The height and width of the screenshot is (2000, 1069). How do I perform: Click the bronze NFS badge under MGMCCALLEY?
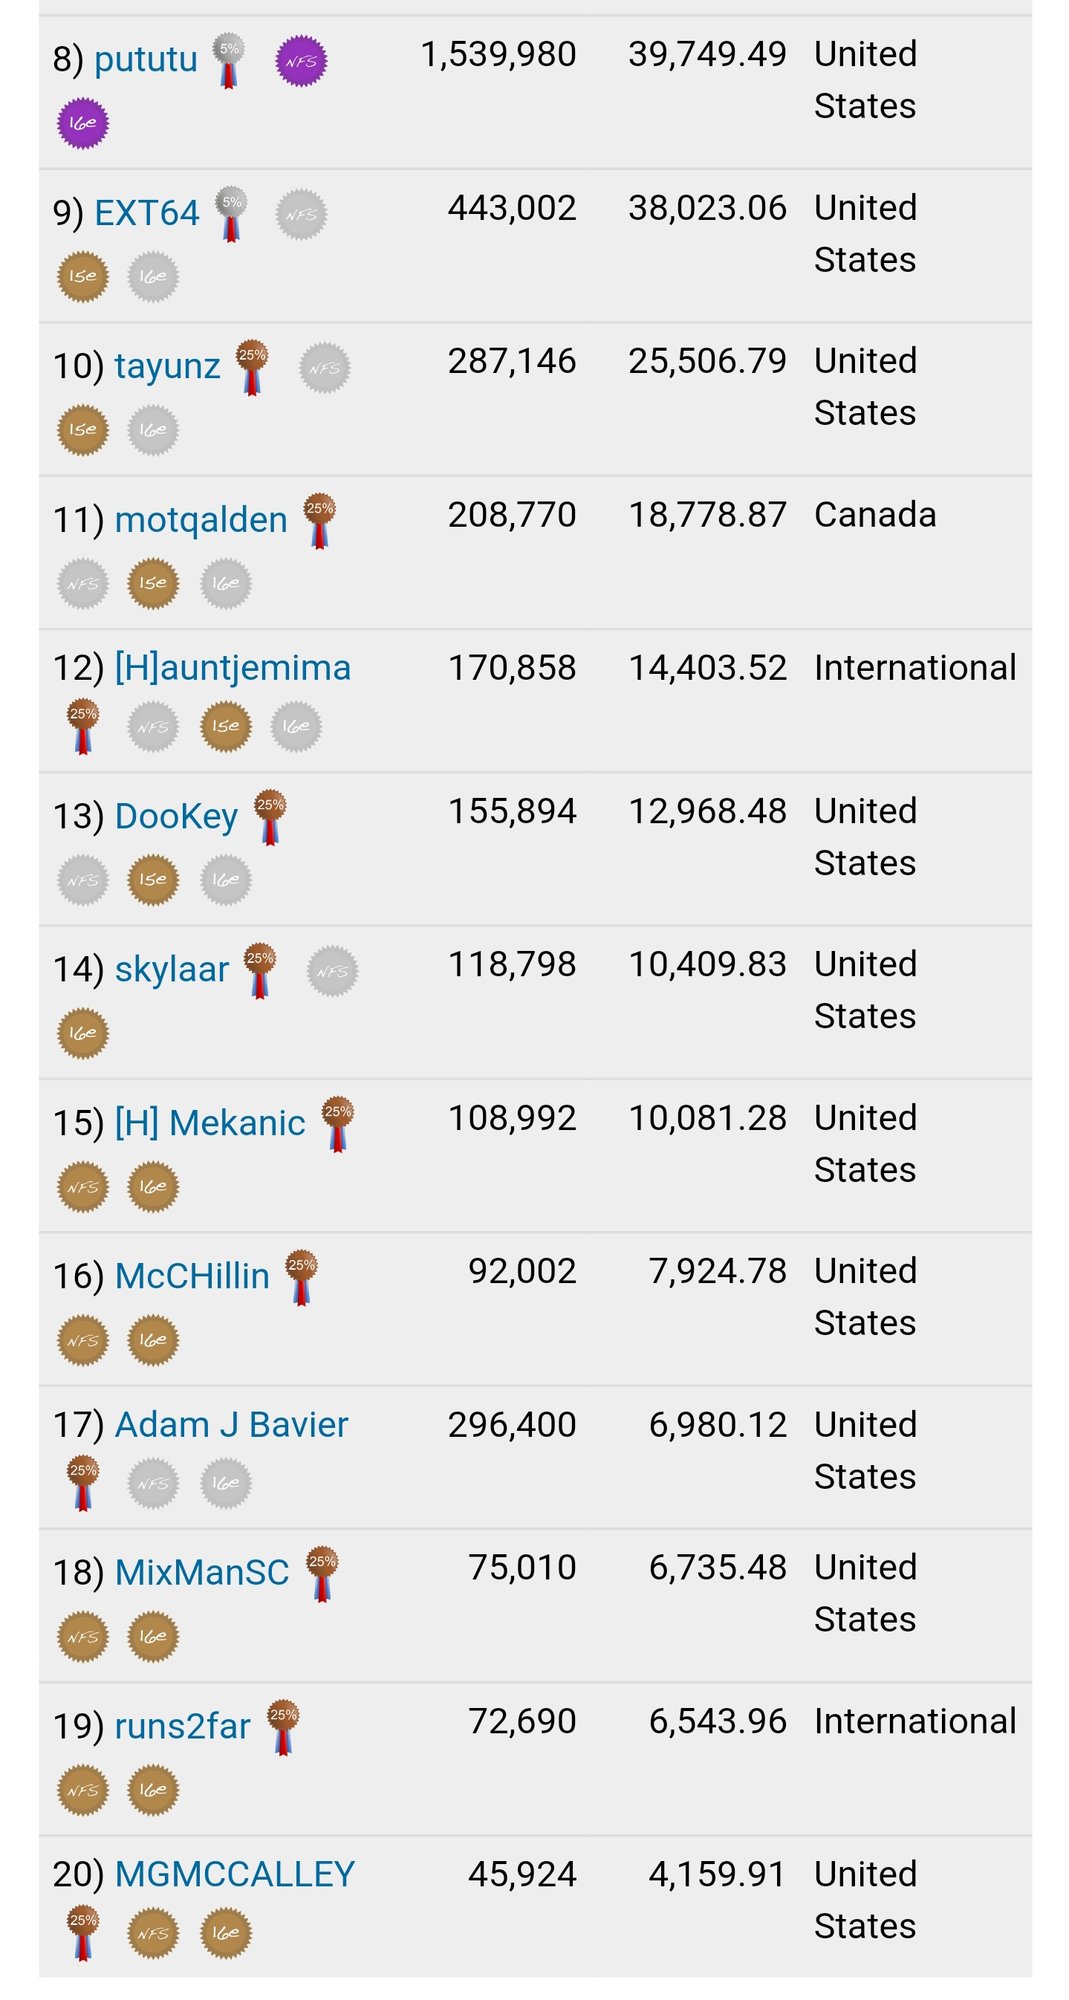[153, 1934]
